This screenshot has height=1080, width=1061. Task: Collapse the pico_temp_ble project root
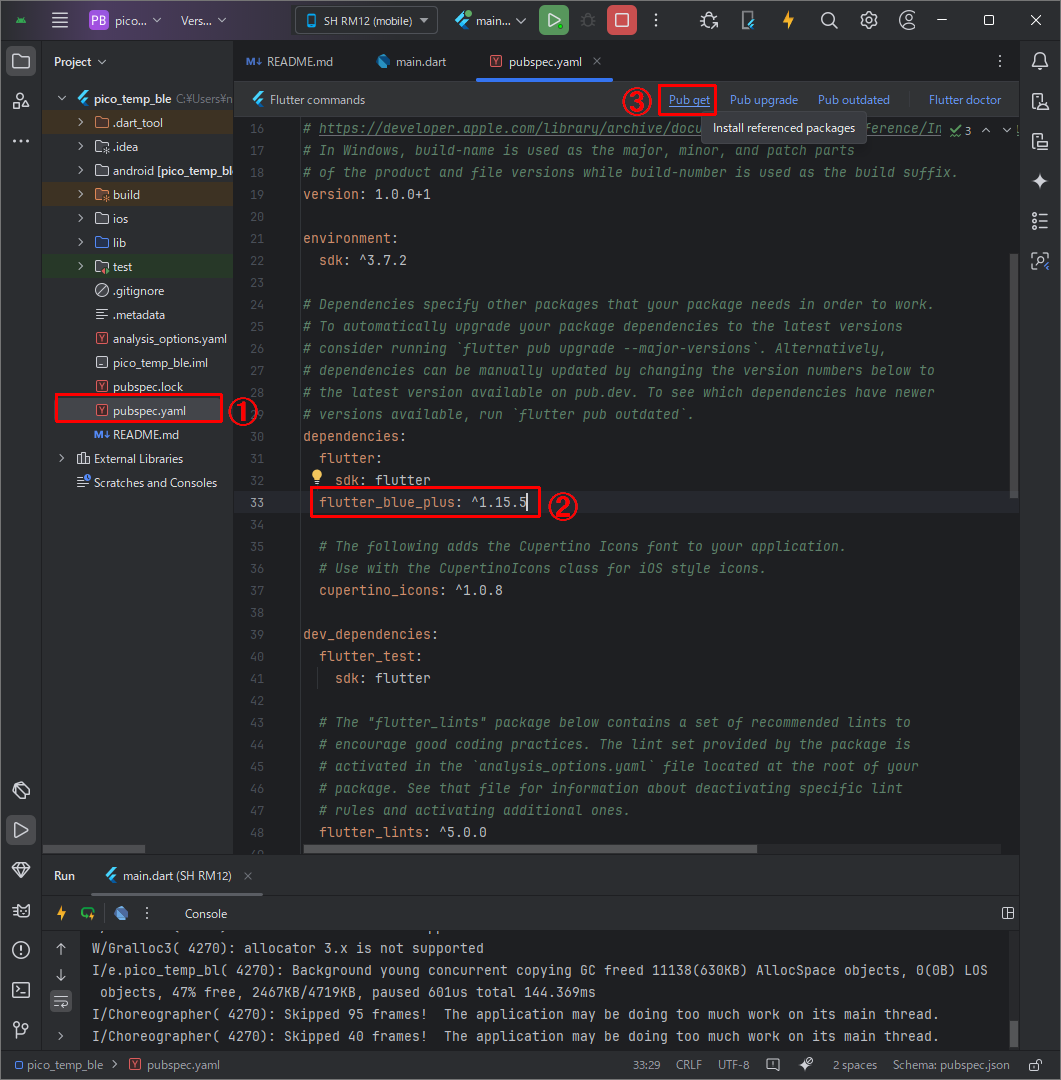pyautogui.click(x=62, y=98)
